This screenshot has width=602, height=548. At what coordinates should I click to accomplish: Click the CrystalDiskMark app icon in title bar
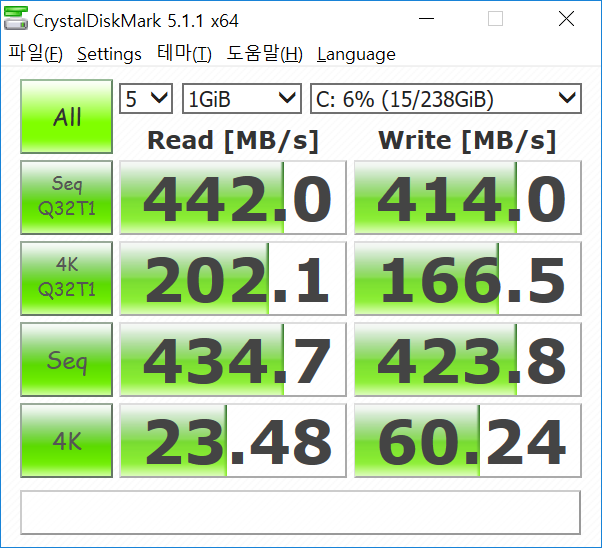pos(15,18)
